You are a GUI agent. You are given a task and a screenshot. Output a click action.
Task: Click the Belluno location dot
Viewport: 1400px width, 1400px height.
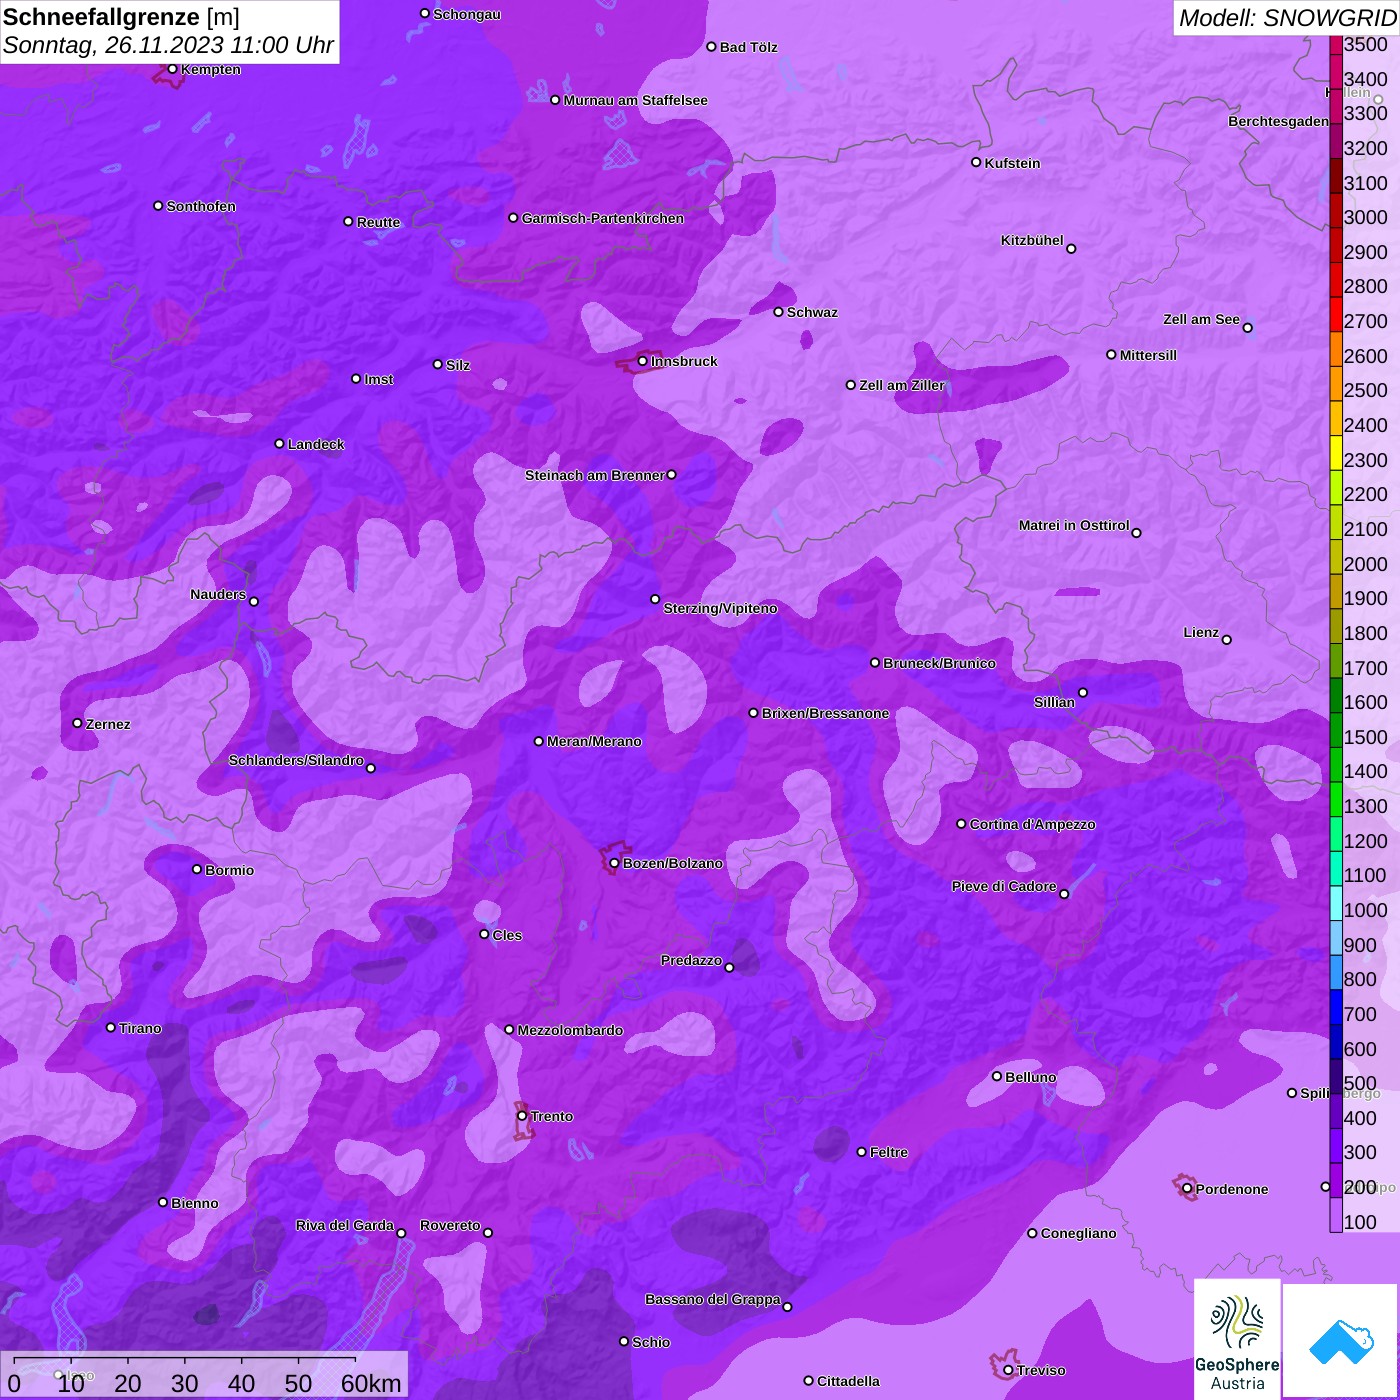tap(996, 1076)
